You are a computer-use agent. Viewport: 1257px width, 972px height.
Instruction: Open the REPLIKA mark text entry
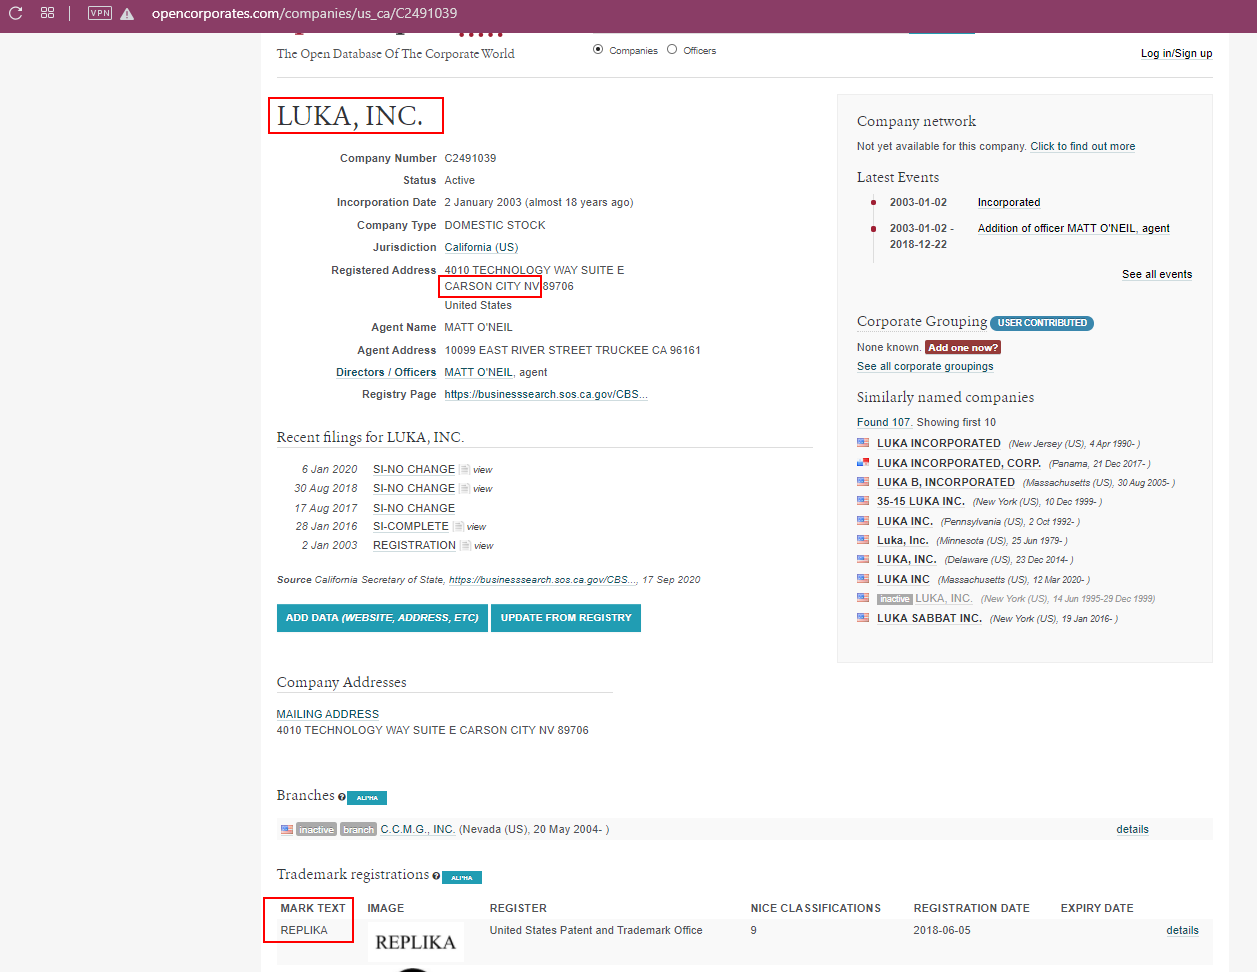[x=304, y=931]
